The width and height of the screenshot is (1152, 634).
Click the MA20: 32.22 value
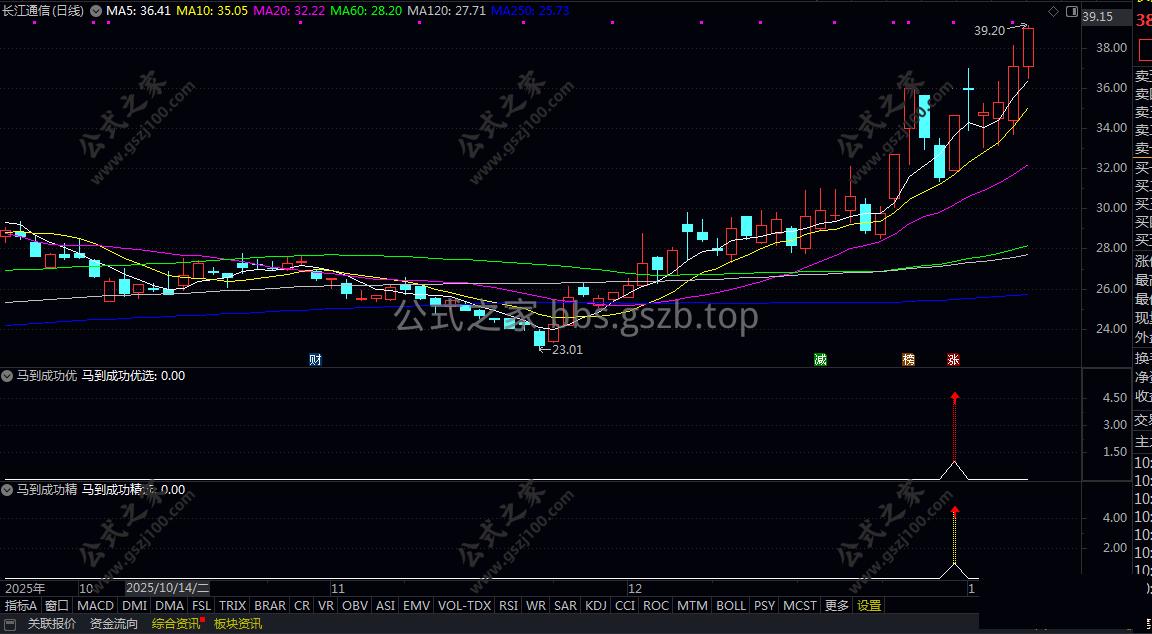pyautogui.click(x=289, y=11)
